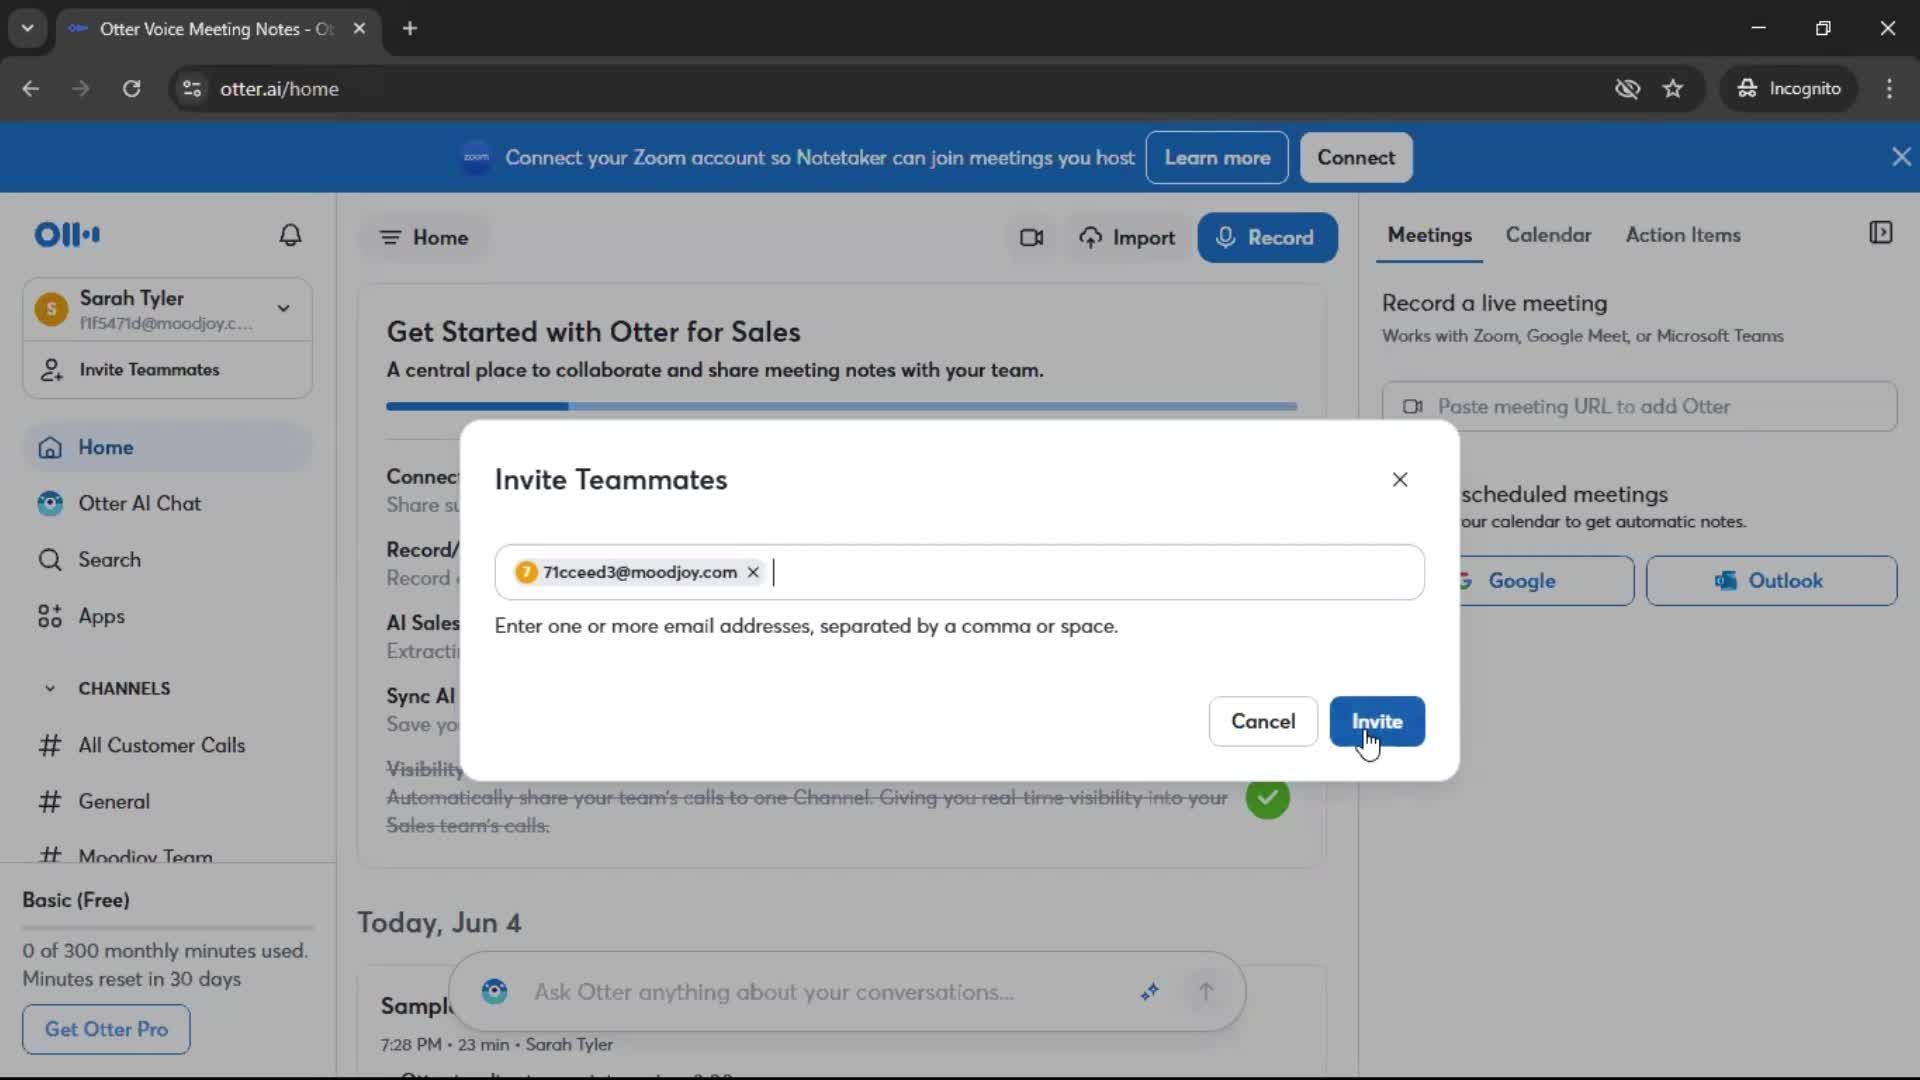Open Invite Teammates in the sidebar
The image size is (1920, 1080).
(x=167, y=370)
